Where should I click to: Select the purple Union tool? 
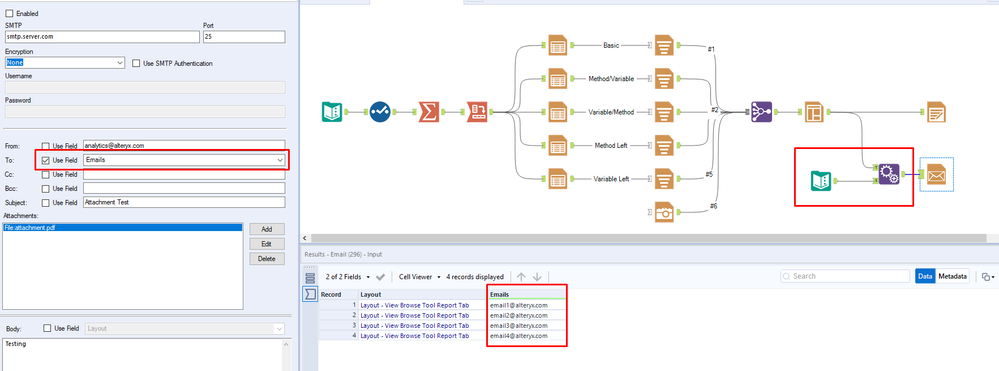(762, 112)
